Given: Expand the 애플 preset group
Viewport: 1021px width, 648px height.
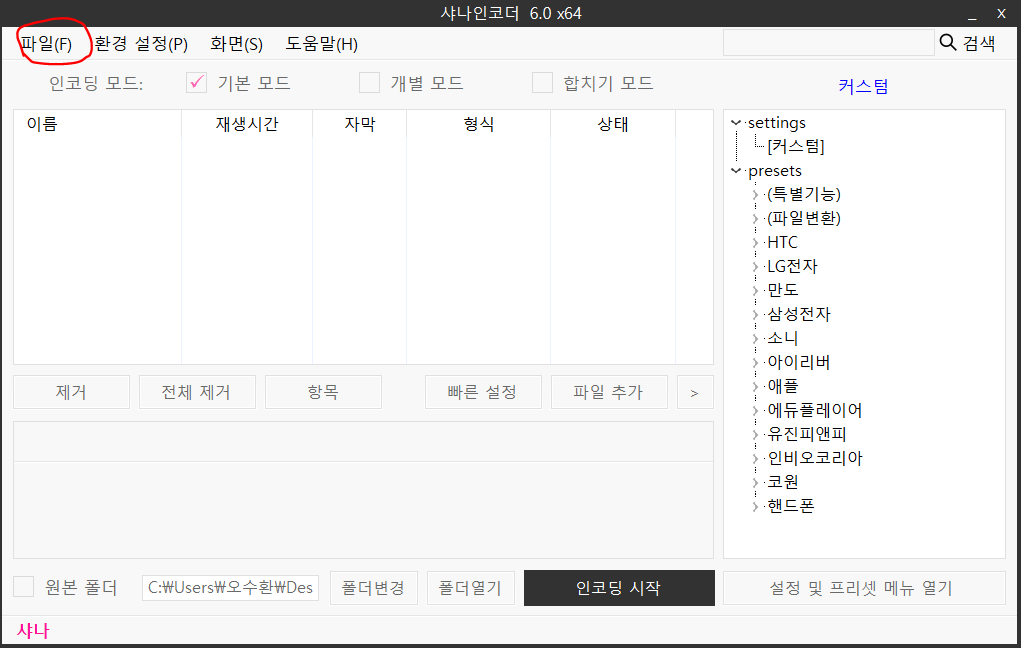Looking at the screenshot, I should (x=755, y=385).
